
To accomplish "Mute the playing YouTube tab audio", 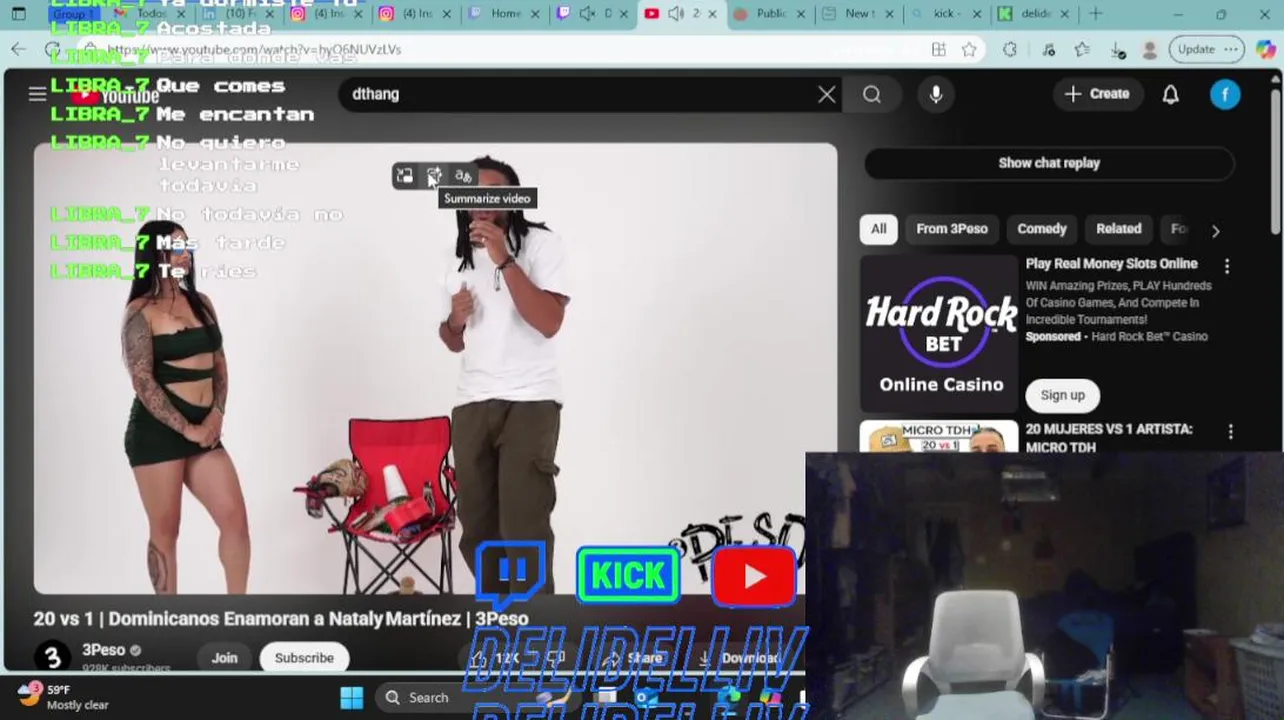I will click(676, 14).
